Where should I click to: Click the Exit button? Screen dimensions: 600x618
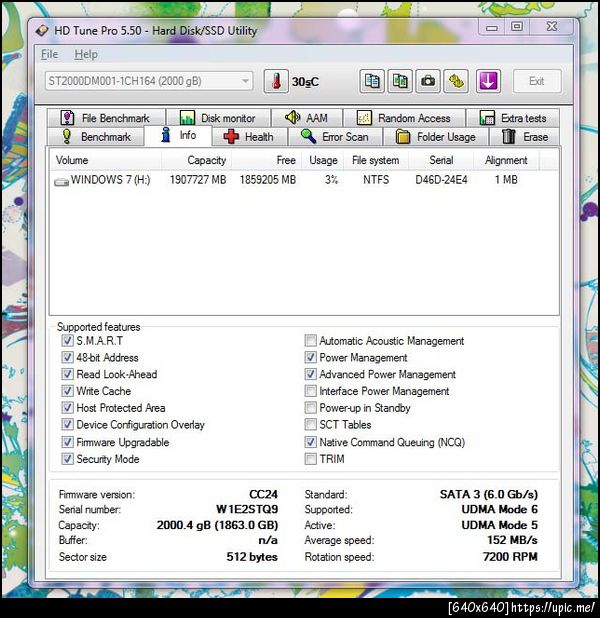[x=537, y=81]
